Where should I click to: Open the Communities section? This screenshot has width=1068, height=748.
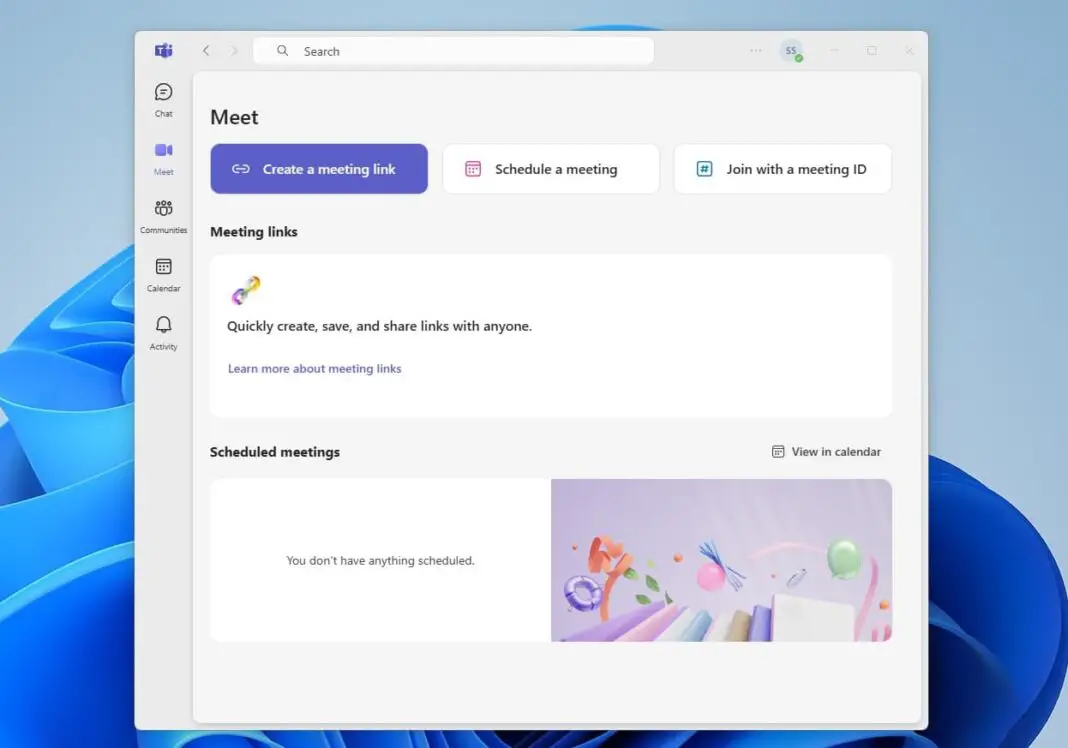tap(162, 214)
